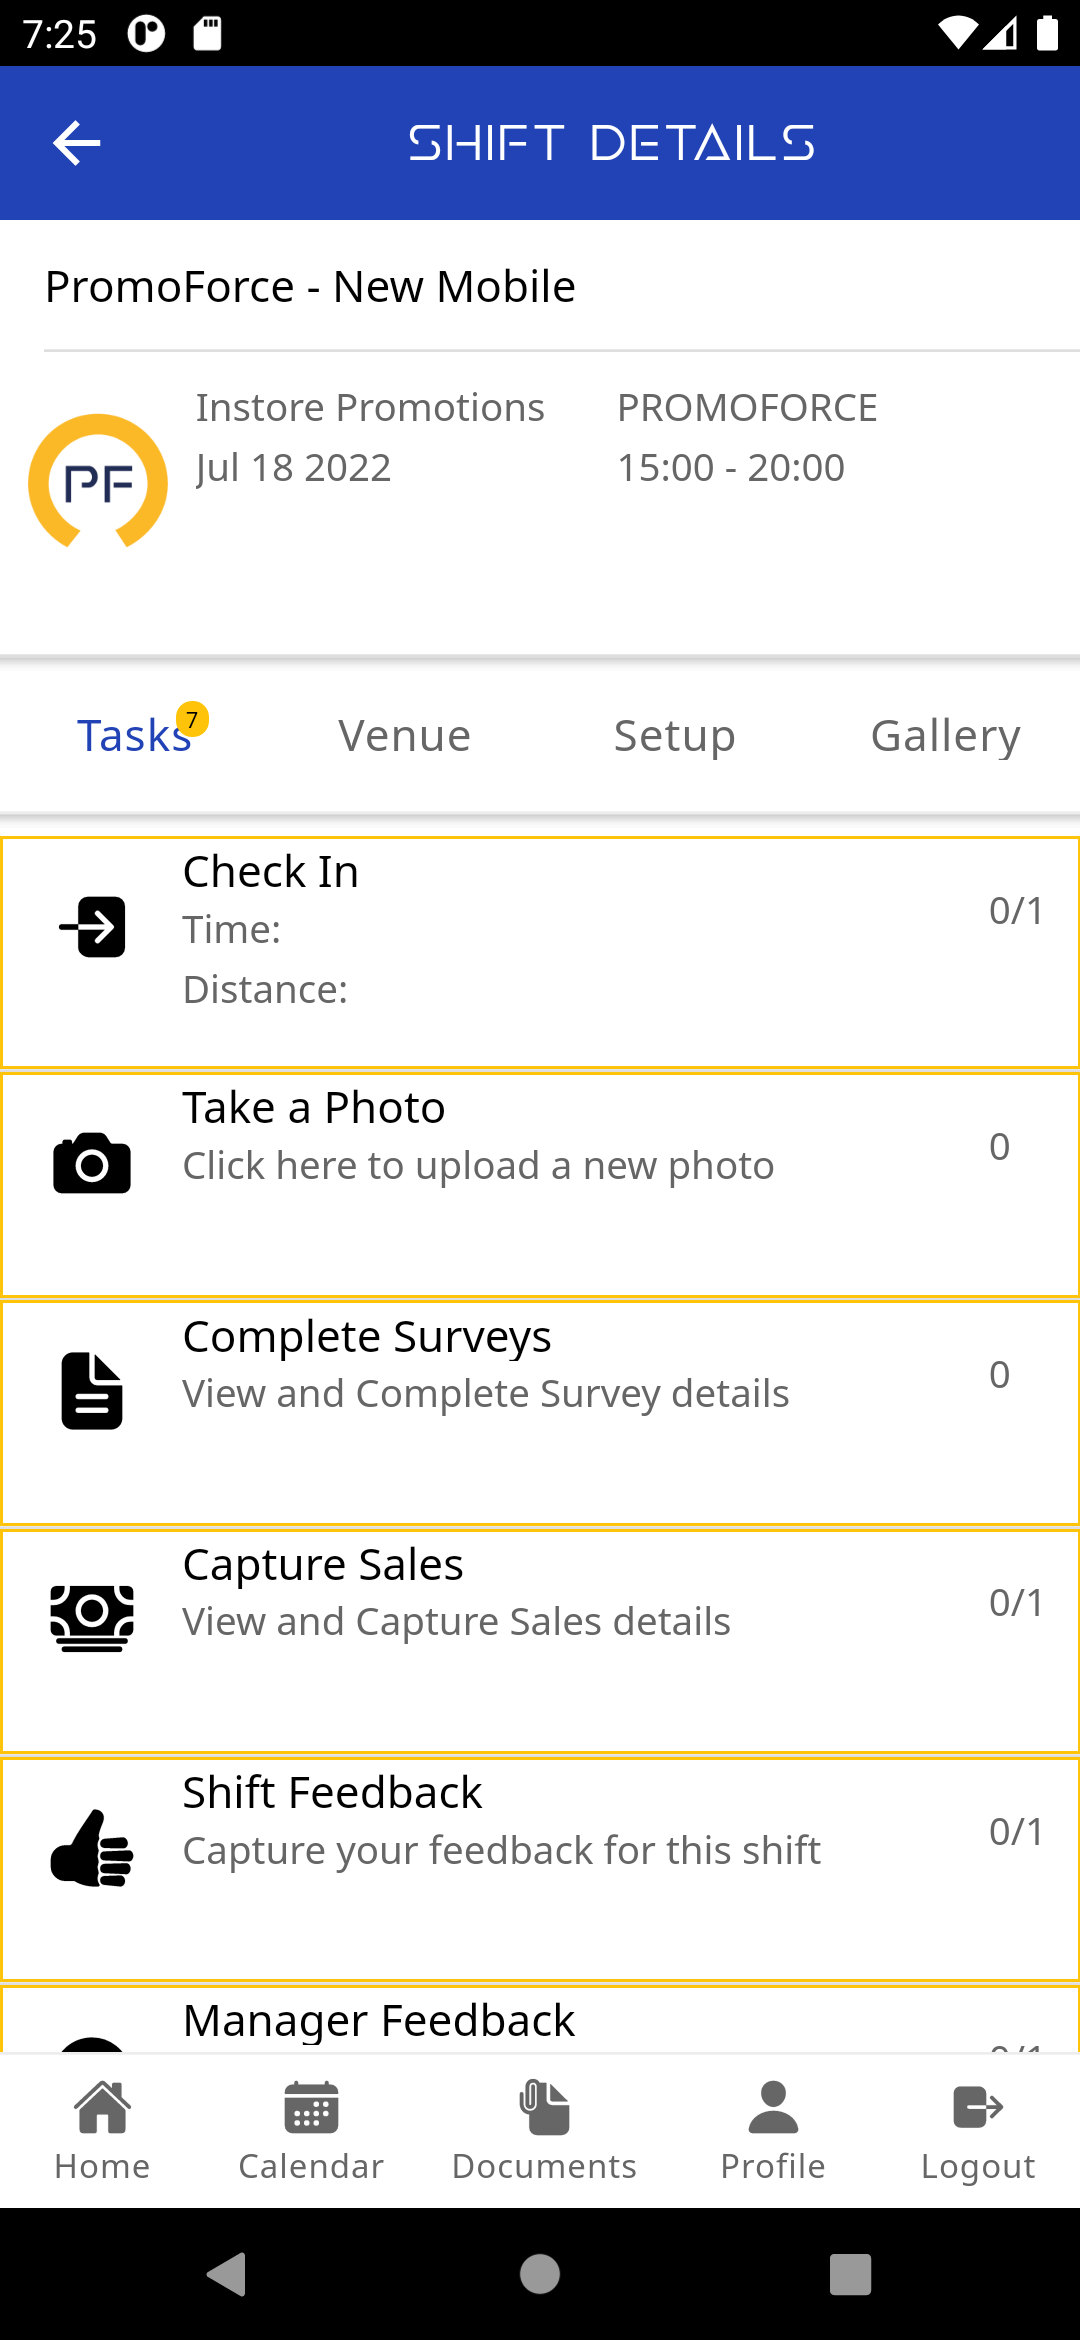Image resolution: width=1080 pixels, height=2340 pixels.
Task: Click the money icon for Capture Sales
Action: pyautogui.click(x=92, y=1618)
